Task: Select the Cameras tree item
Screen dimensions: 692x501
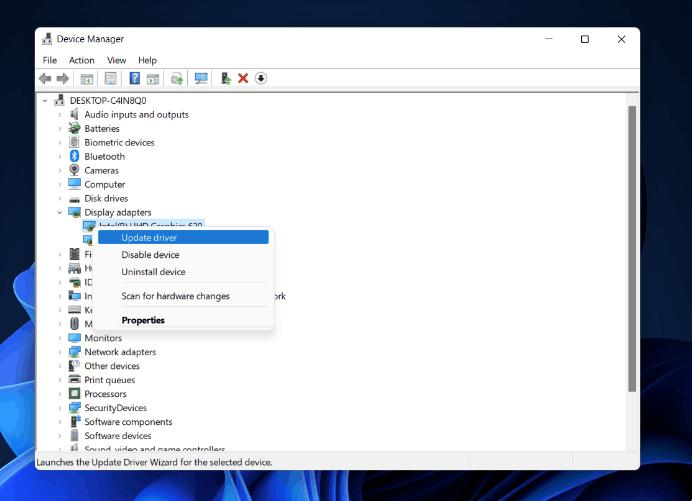Action: pos(101,170)
